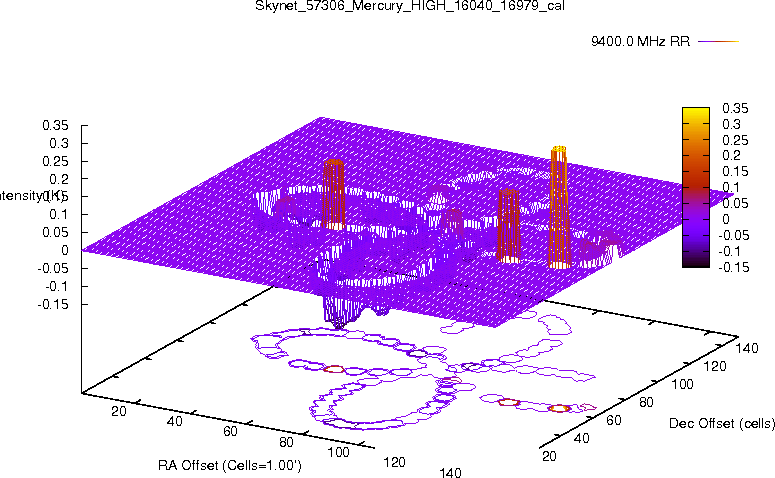Select the -0.15 tick on the intensity axis
Screen dimensions: 775x478
coord(53,304)
